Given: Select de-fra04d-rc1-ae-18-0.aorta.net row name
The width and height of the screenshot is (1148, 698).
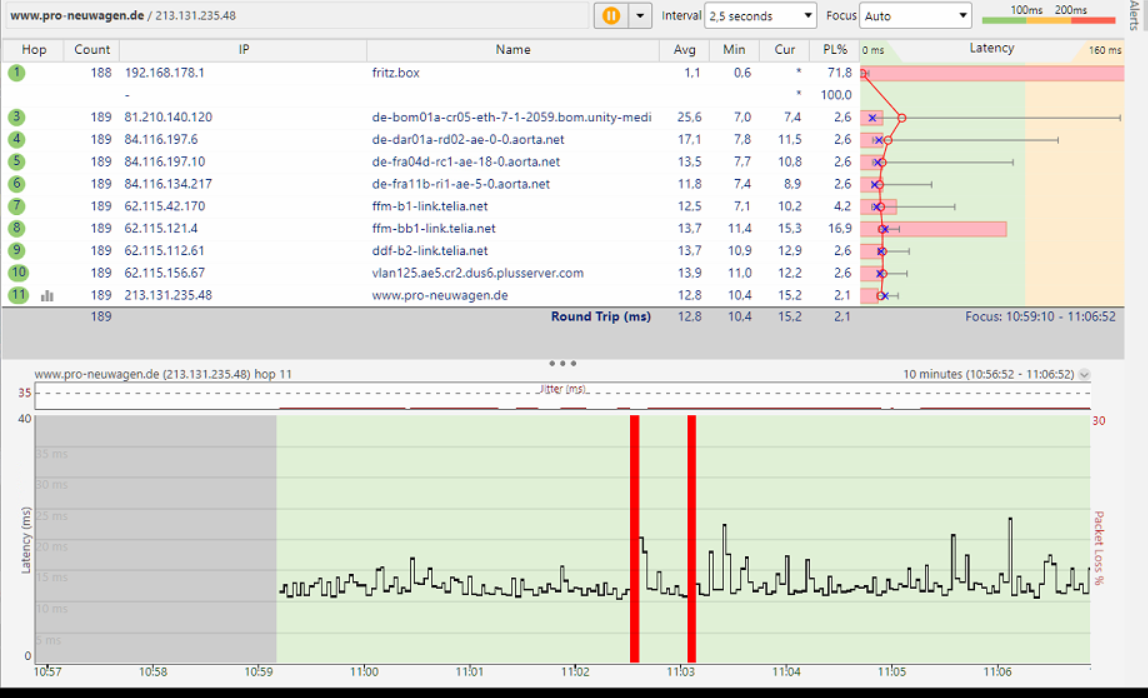Looking at the screenshot, I should (x=466, y=161).
